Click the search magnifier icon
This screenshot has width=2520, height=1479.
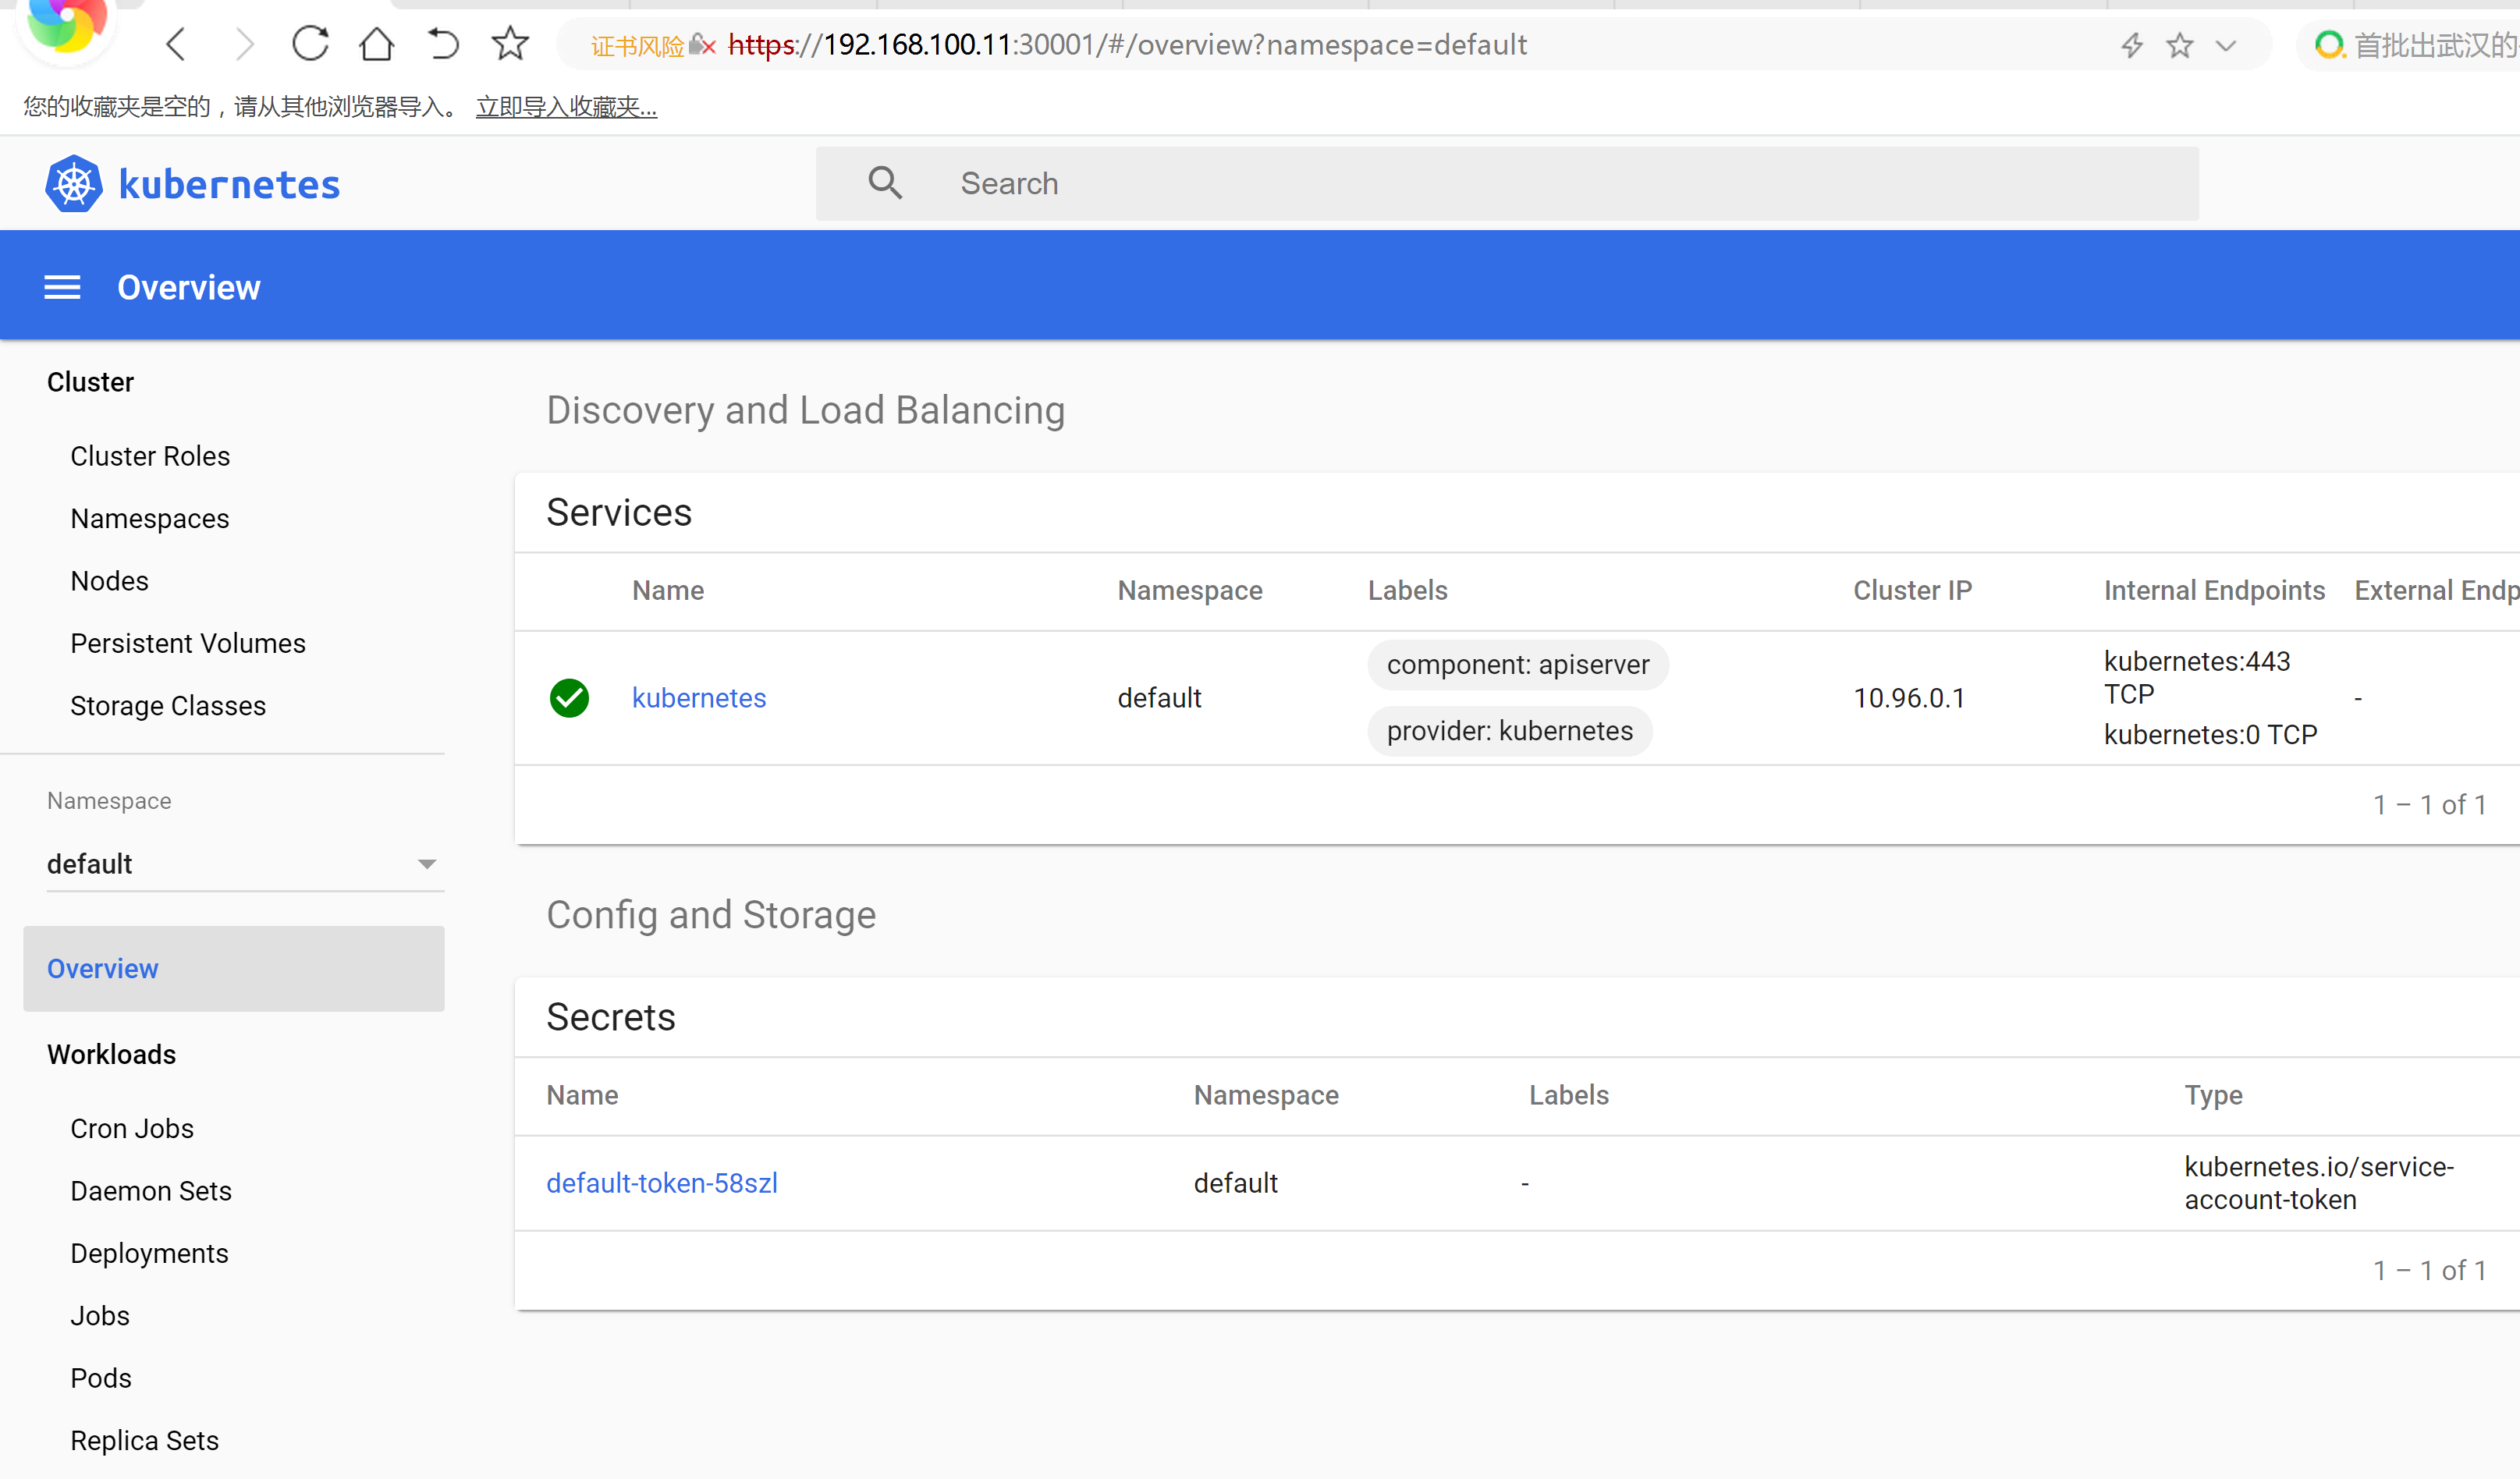[x=885, y=183]
